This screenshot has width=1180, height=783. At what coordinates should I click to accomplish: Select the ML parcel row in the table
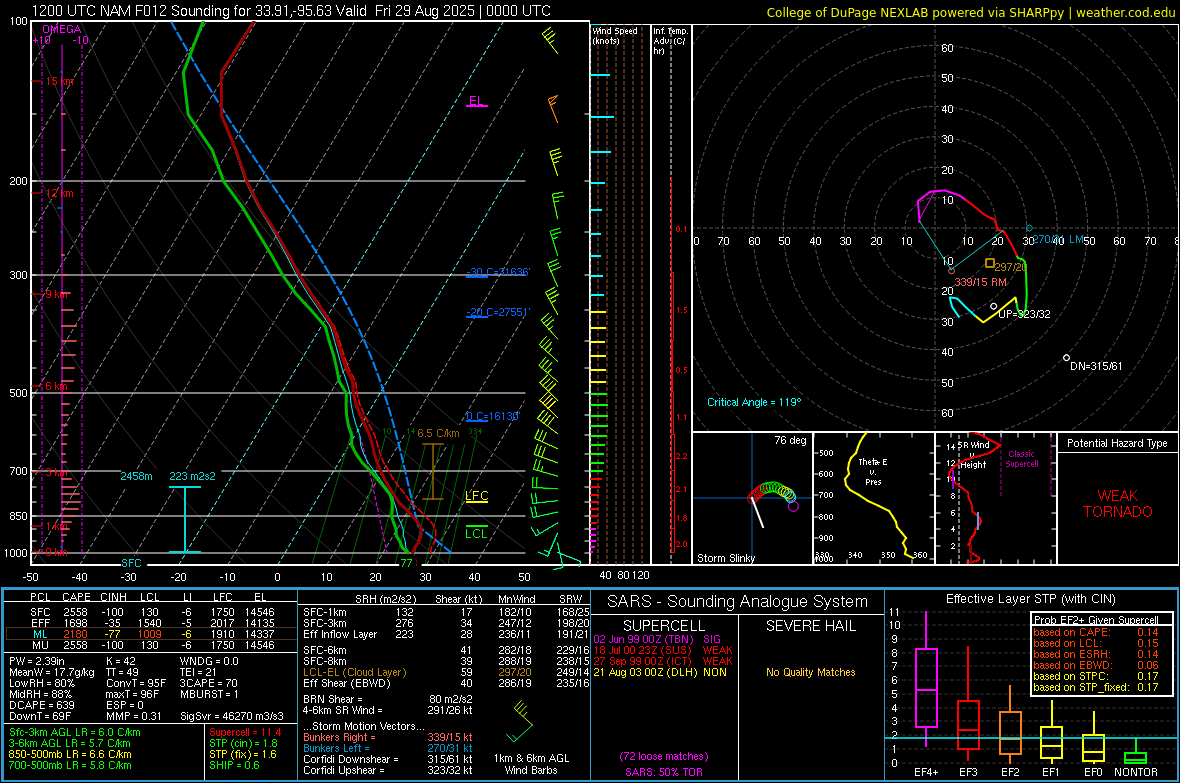(x=151, y=634)
